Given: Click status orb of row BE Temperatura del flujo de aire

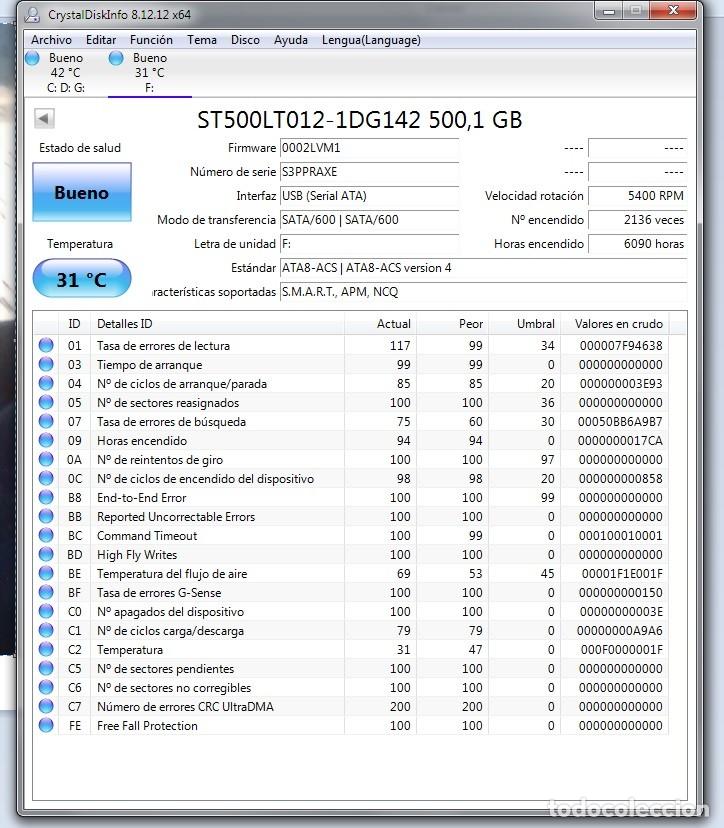Looking at the screenshot, I should pos(46,573).
